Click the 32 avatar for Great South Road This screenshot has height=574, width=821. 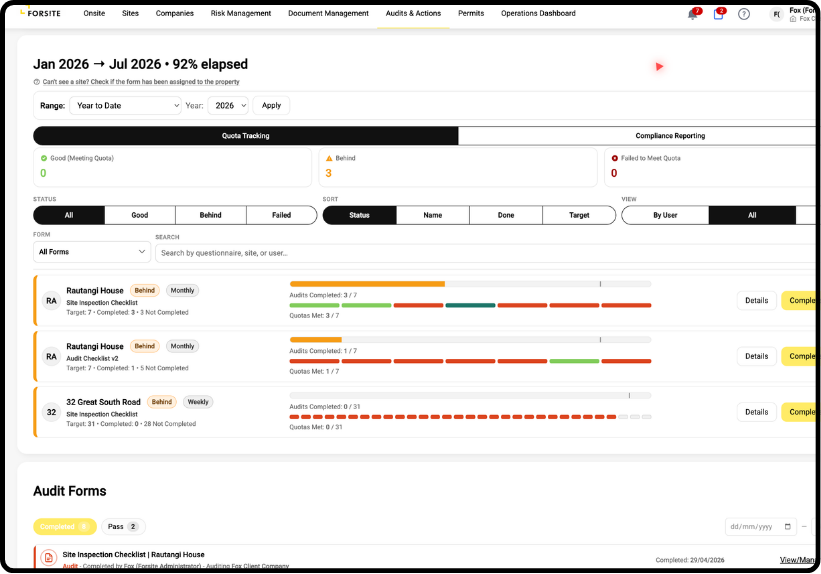point(51,412)
